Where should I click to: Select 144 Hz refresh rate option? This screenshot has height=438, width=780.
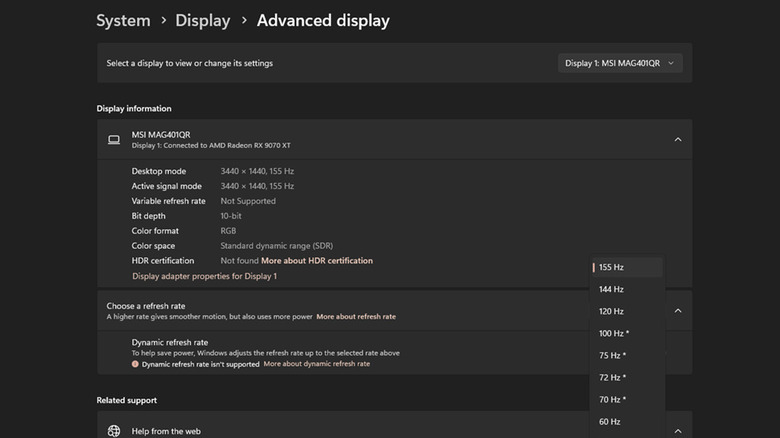click(627, 289)
